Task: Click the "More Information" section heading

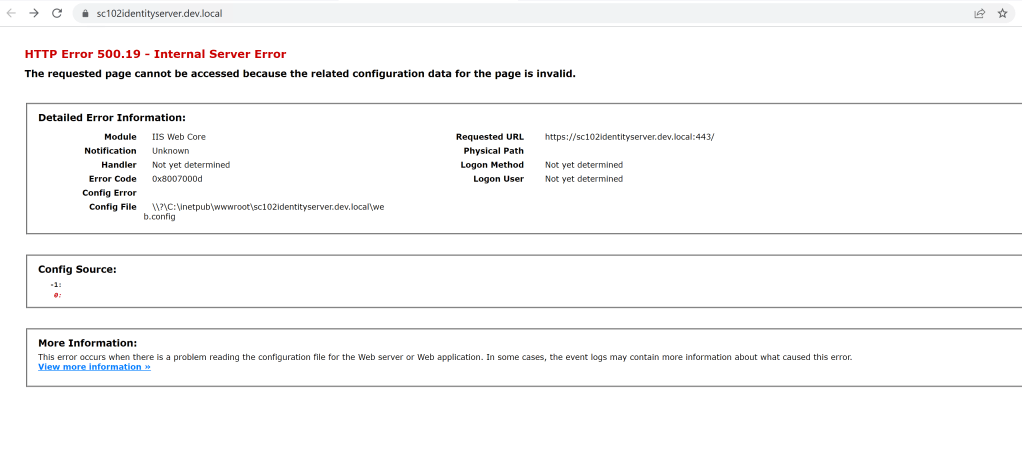Action: 87,343
